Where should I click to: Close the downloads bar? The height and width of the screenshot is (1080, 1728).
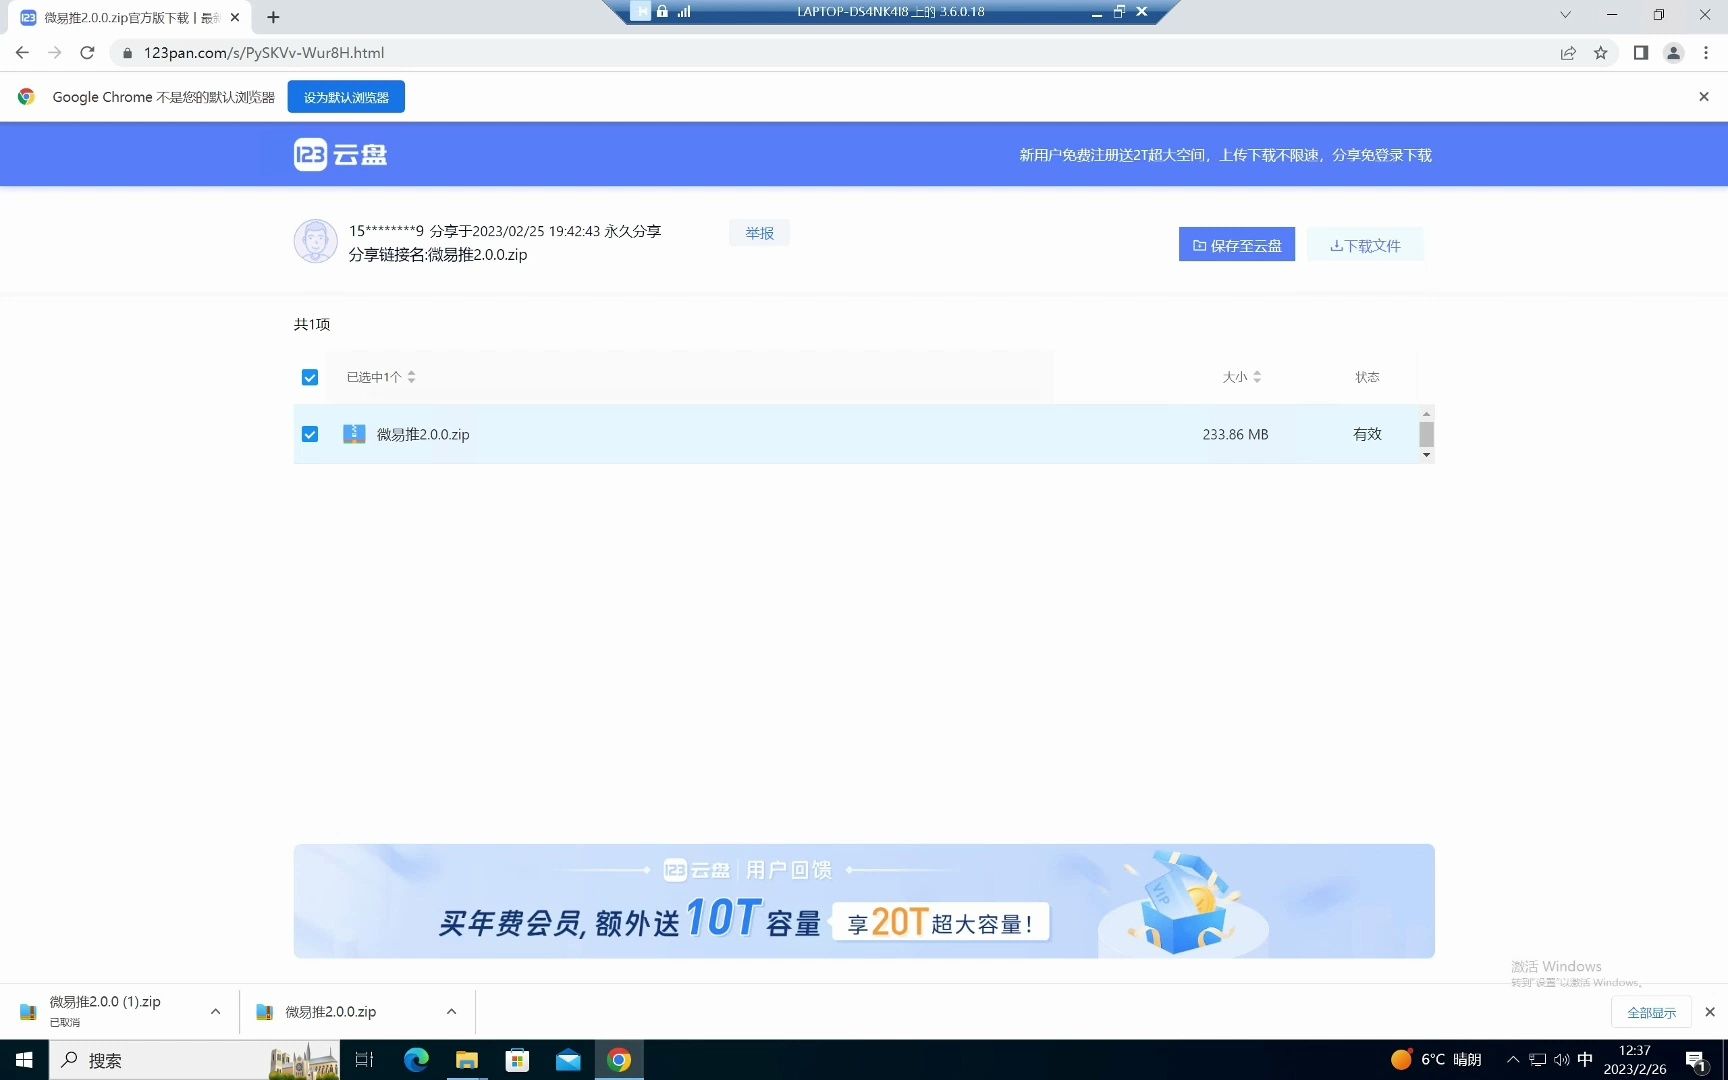pos(1710,1012)
